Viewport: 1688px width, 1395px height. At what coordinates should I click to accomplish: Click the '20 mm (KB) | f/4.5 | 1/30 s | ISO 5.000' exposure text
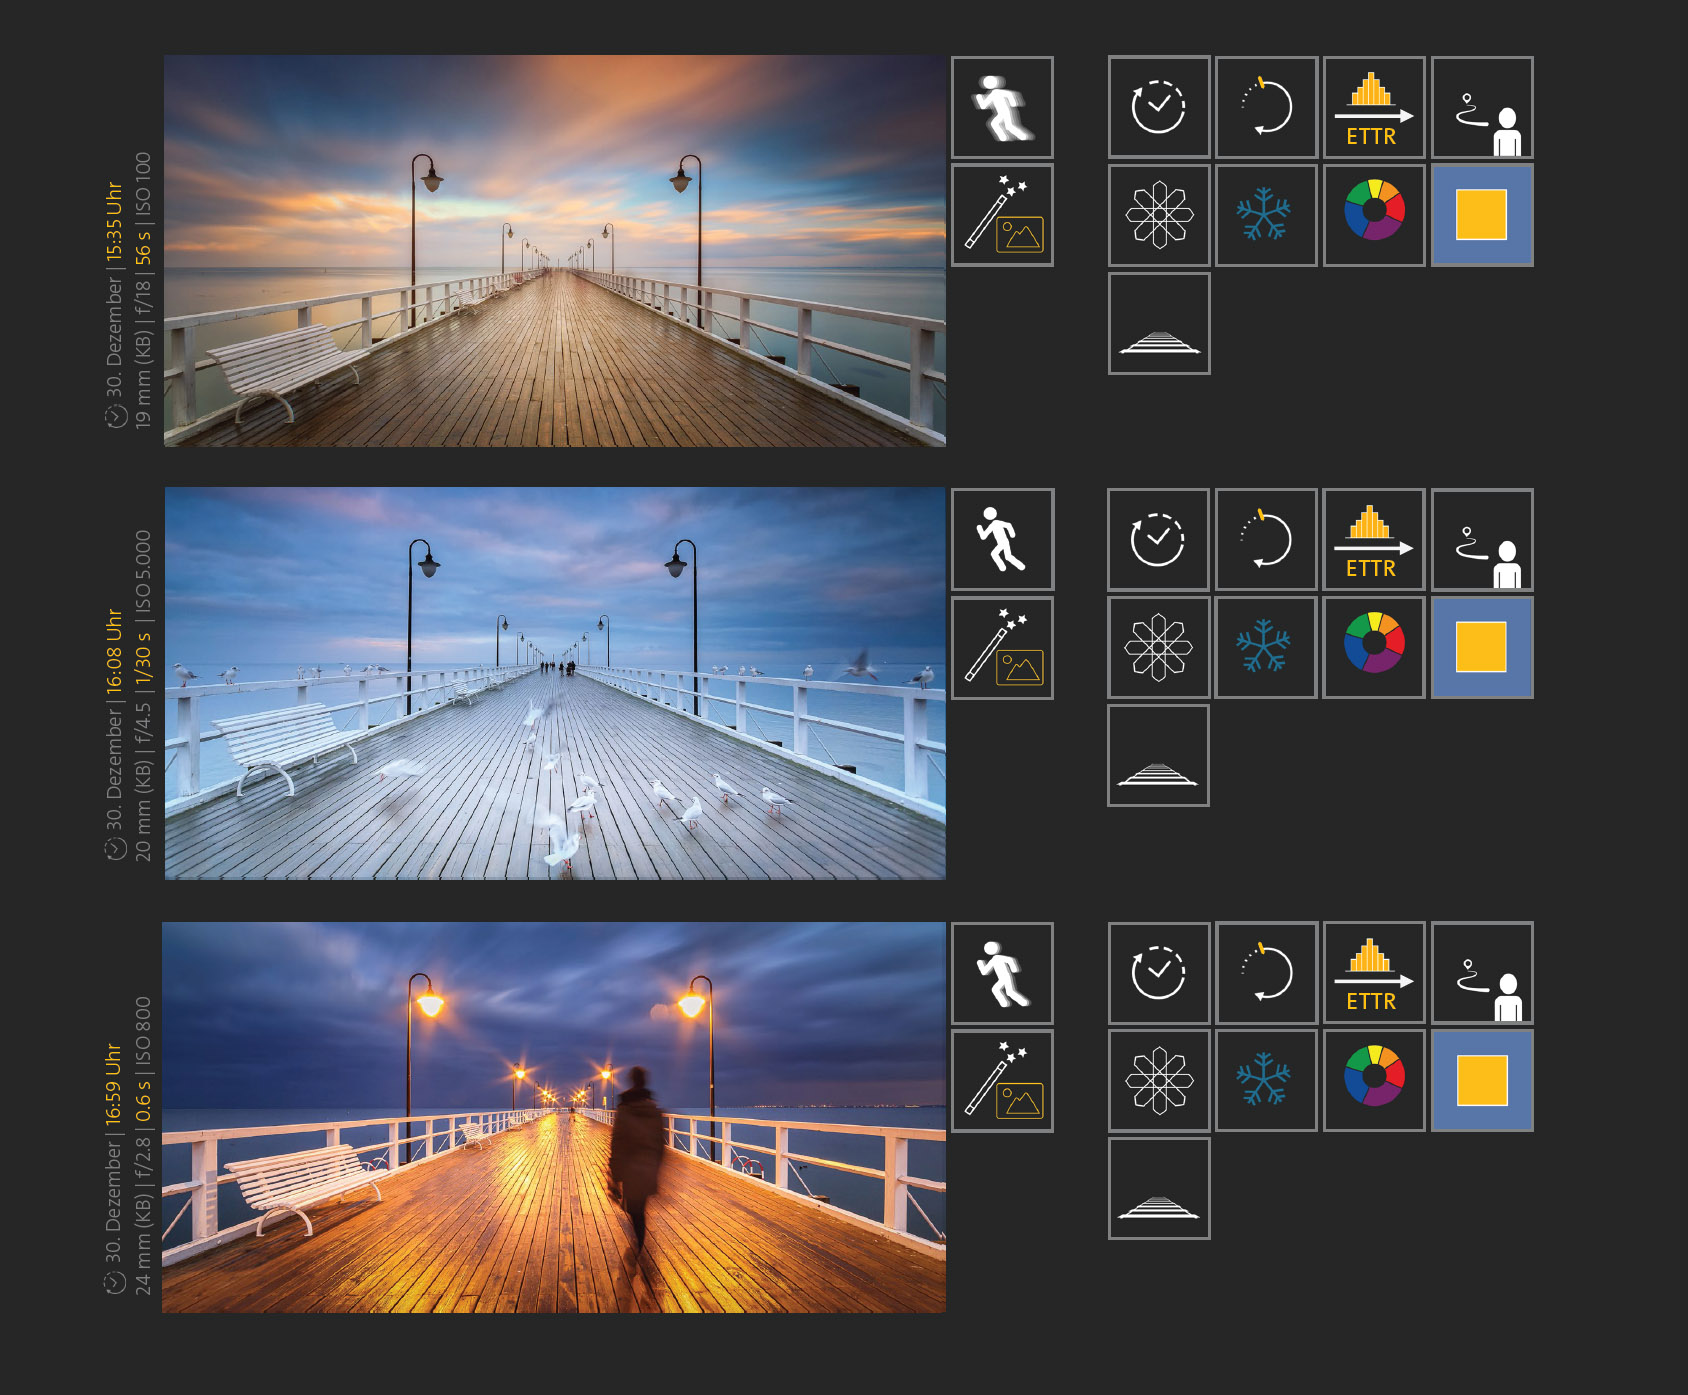pyautogui.click(x=143, y=695)
